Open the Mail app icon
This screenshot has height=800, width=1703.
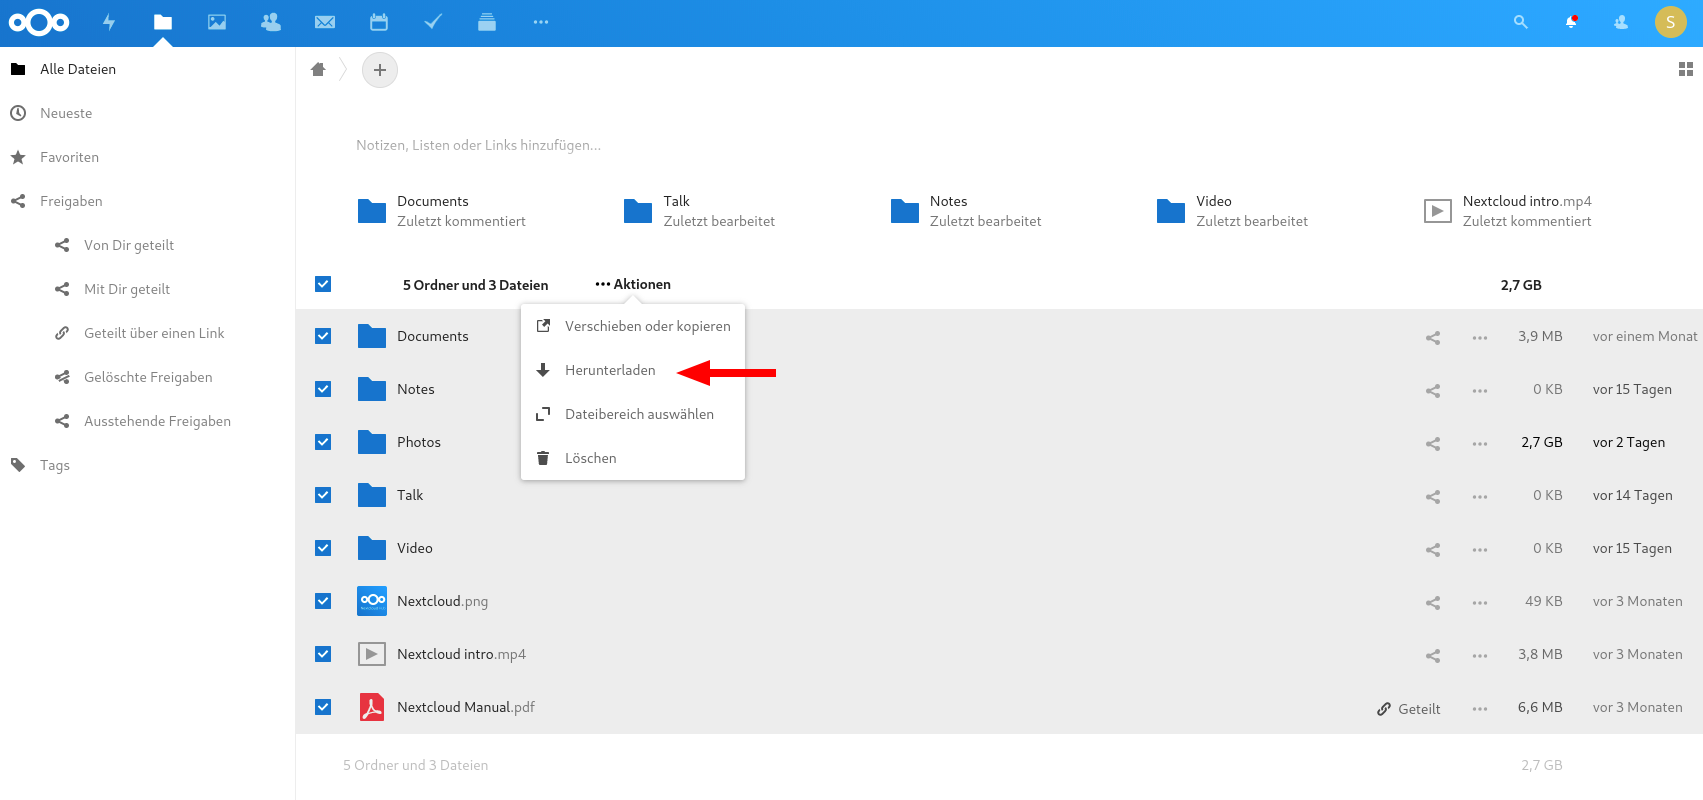pos(325,22)
